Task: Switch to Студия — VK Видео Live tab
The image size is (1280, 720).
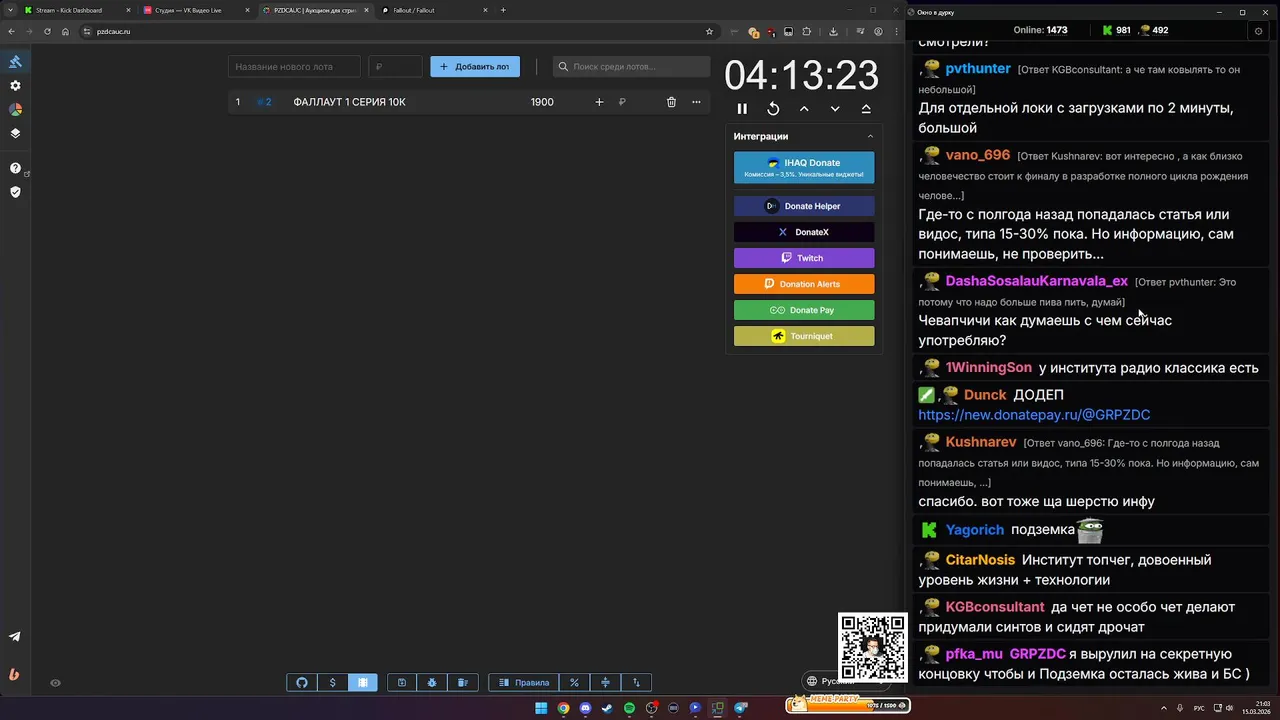Action: [x=195, y=10]
